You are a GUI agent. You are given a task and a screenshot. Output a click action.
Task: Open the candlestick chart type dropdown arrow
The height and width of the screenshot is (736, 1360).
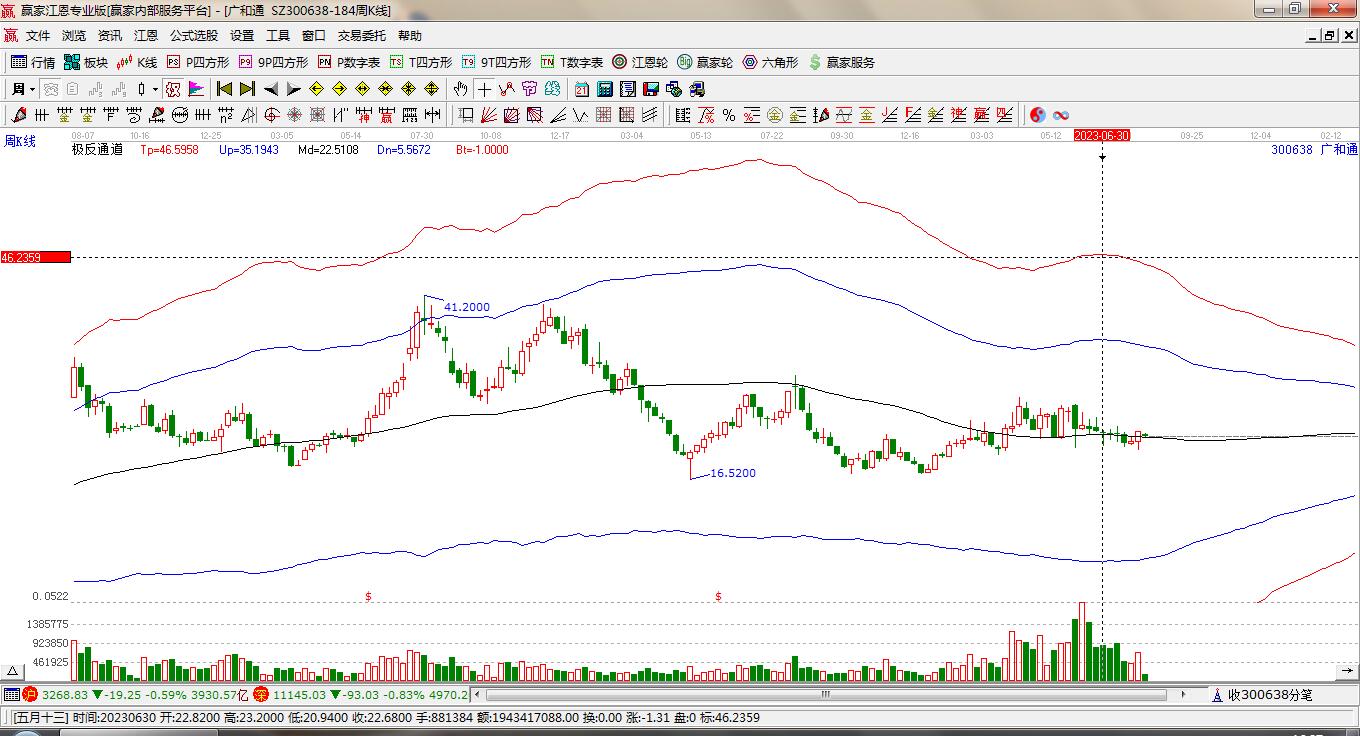[x=155, y=89]
